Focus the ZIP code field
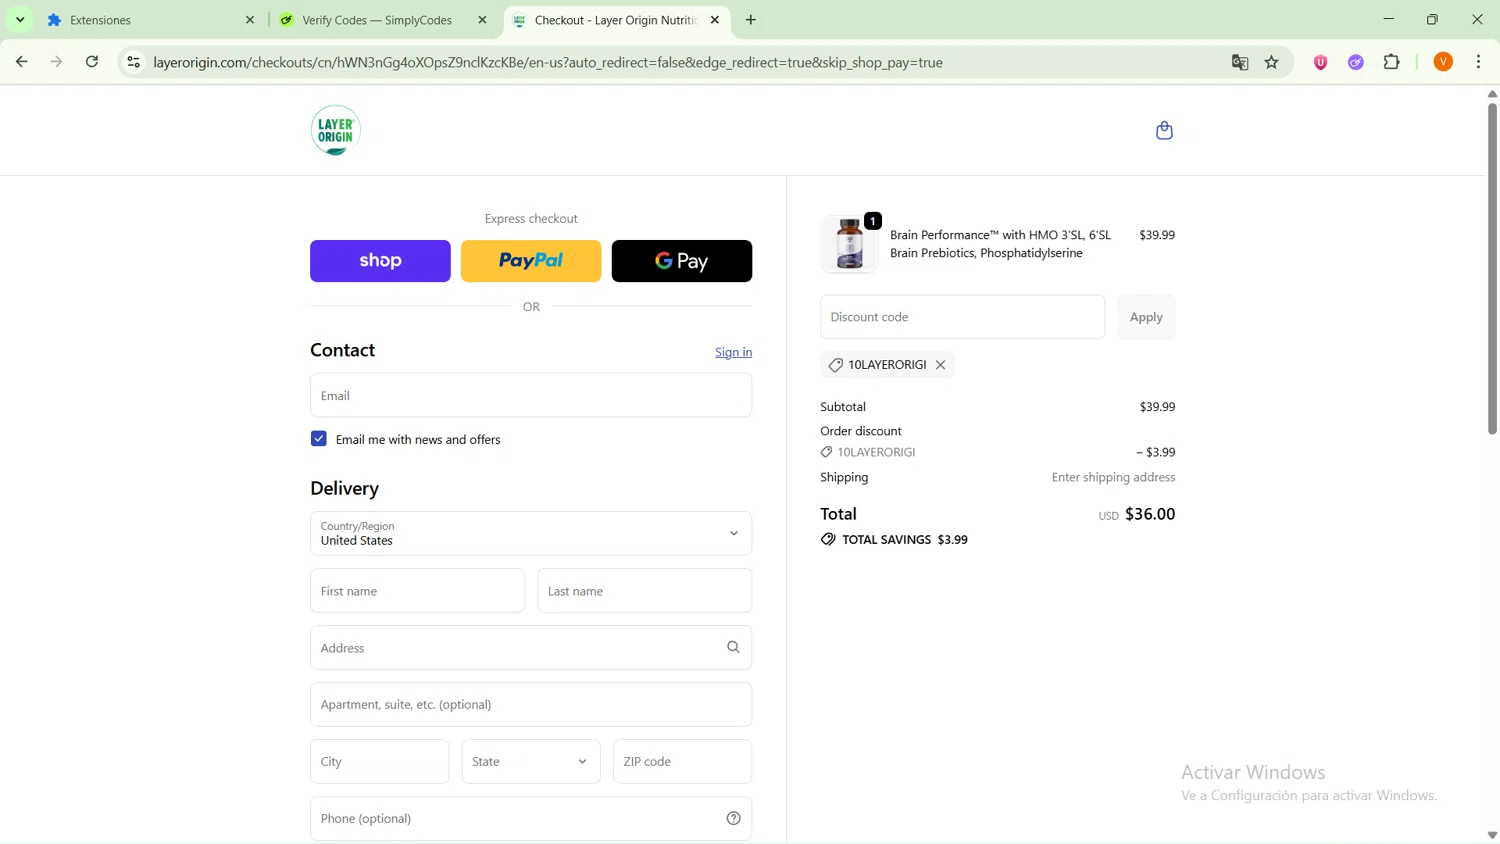The image size is (1500, 844). tap(683, 762)
